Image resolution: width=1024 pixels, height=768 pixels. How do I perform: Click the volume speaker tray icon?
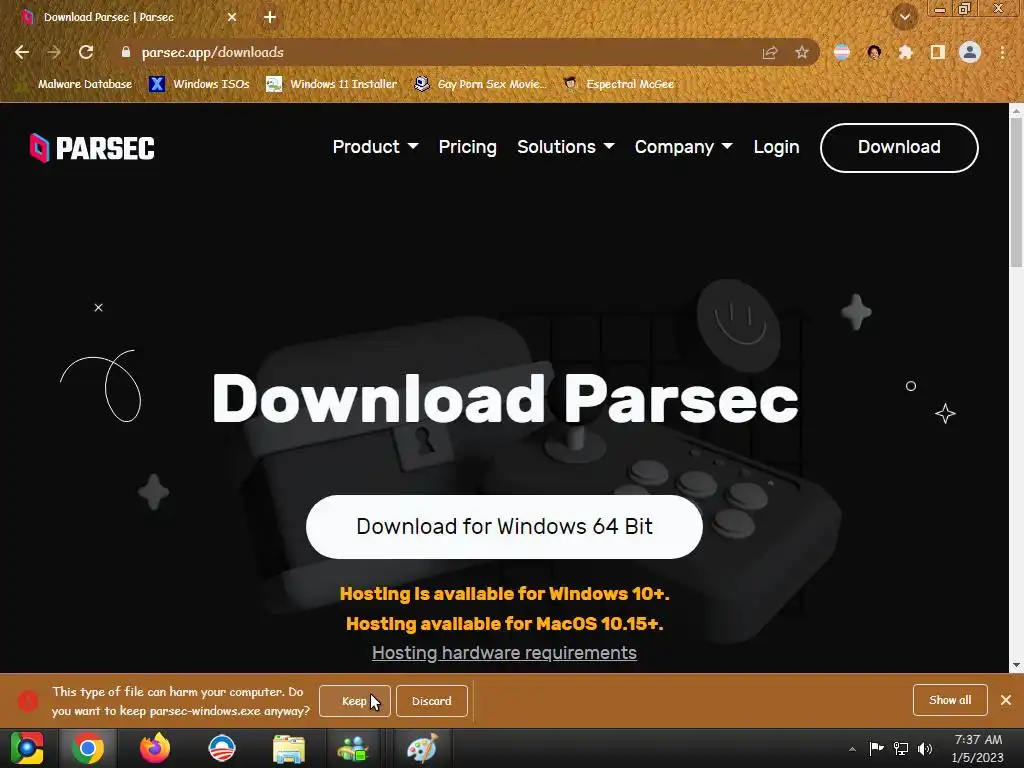pyautogui.click(x=925, y=748)
